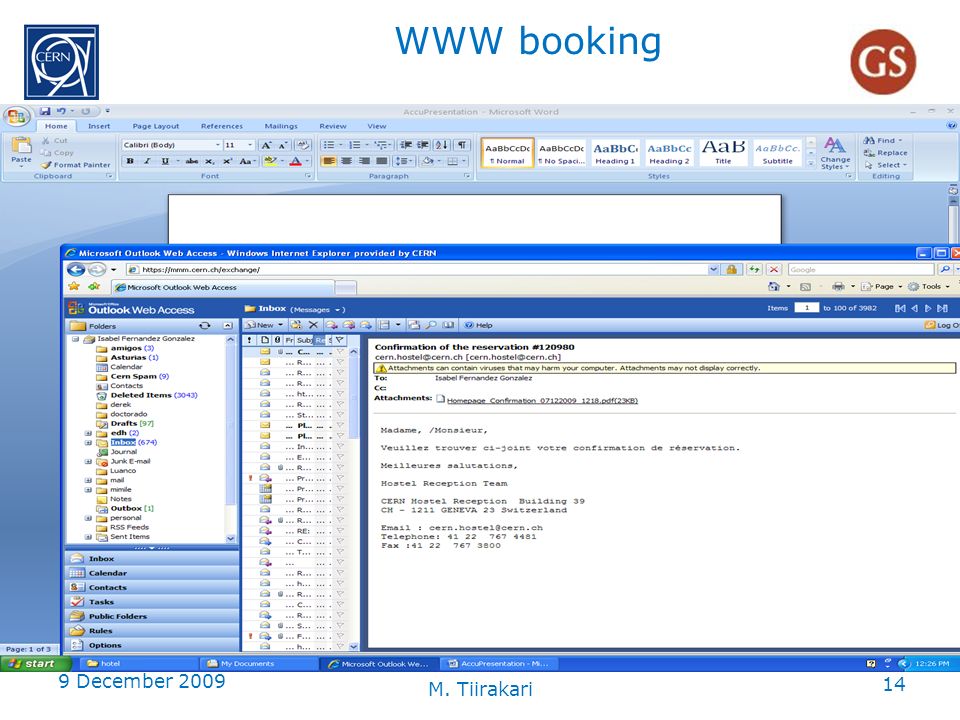Screen dimensions: 960x720
Task: Open the Change Styles dropdown in Word
Action: click(x=835, y=154)
